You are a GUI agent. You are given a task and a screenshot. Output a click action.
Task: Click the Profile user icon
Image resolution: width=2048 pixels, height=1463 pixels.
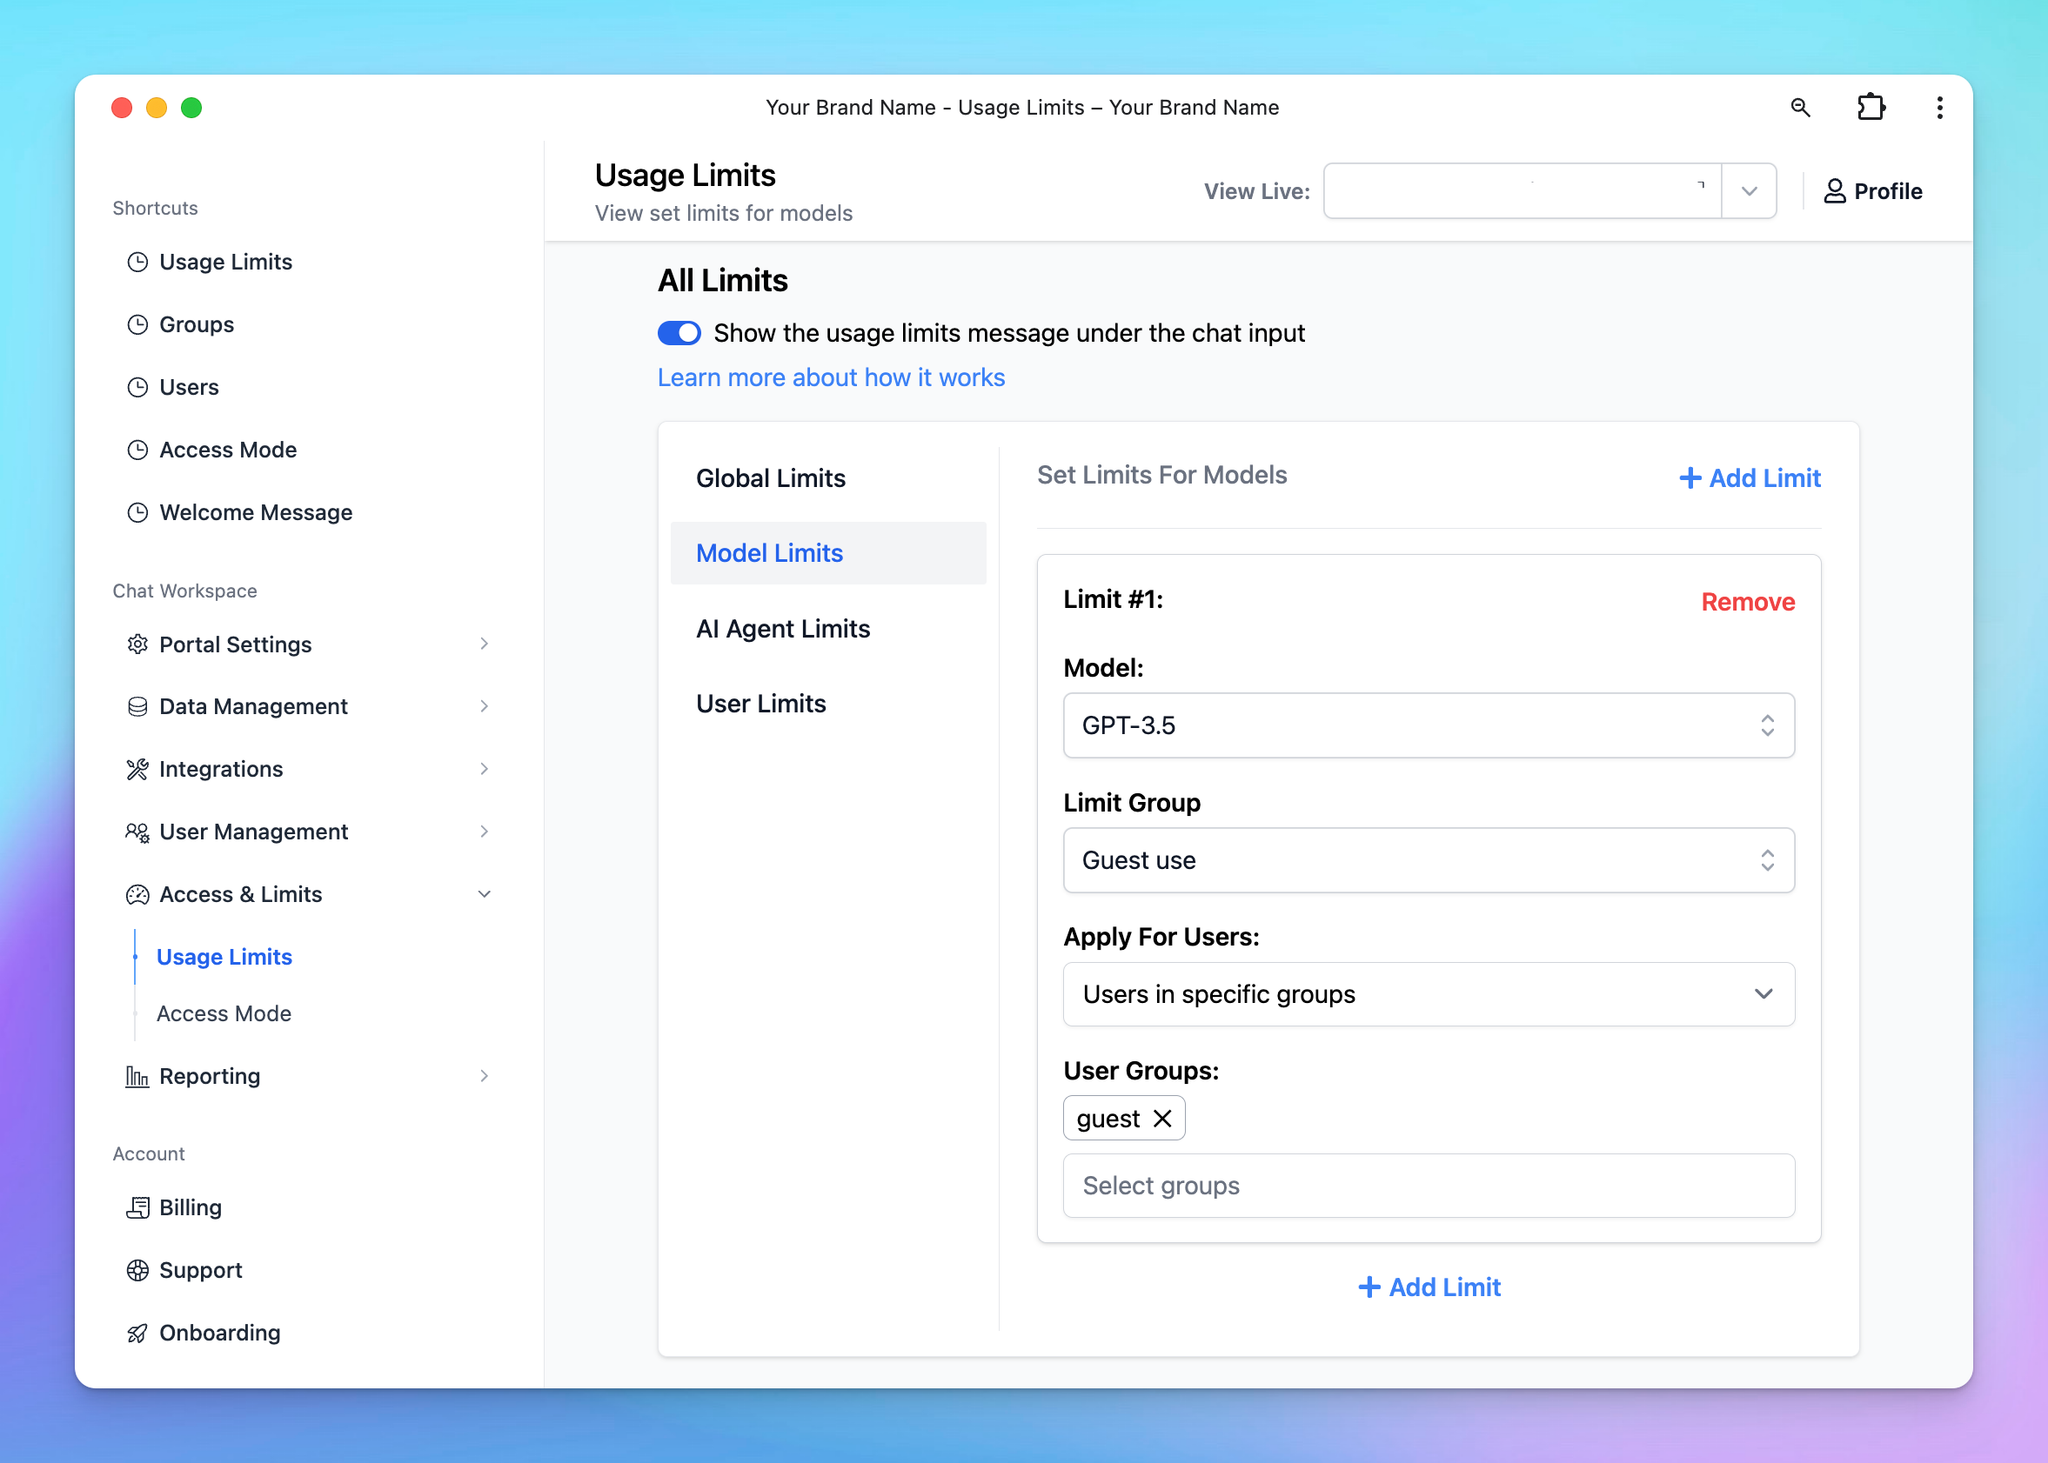coord(1834,191)
